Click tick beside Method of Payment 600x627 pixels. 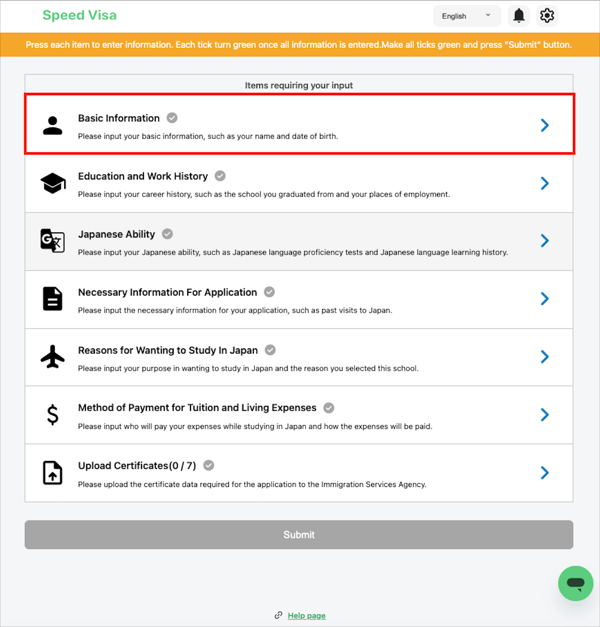[329, 408]
